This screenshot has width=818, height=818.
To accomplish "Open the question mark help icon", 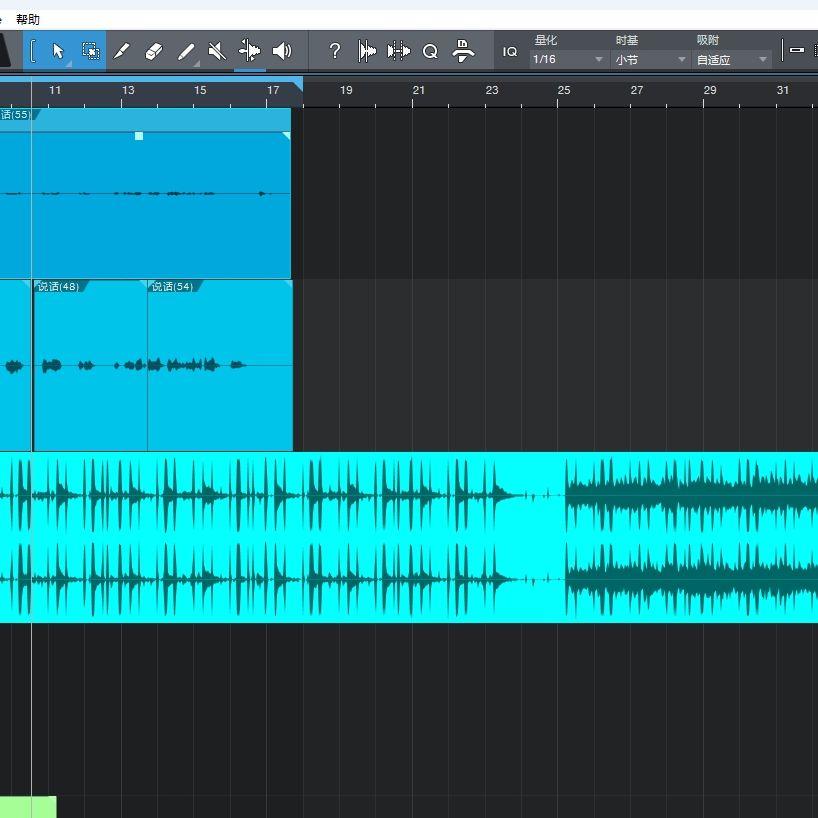I will 335,51.
